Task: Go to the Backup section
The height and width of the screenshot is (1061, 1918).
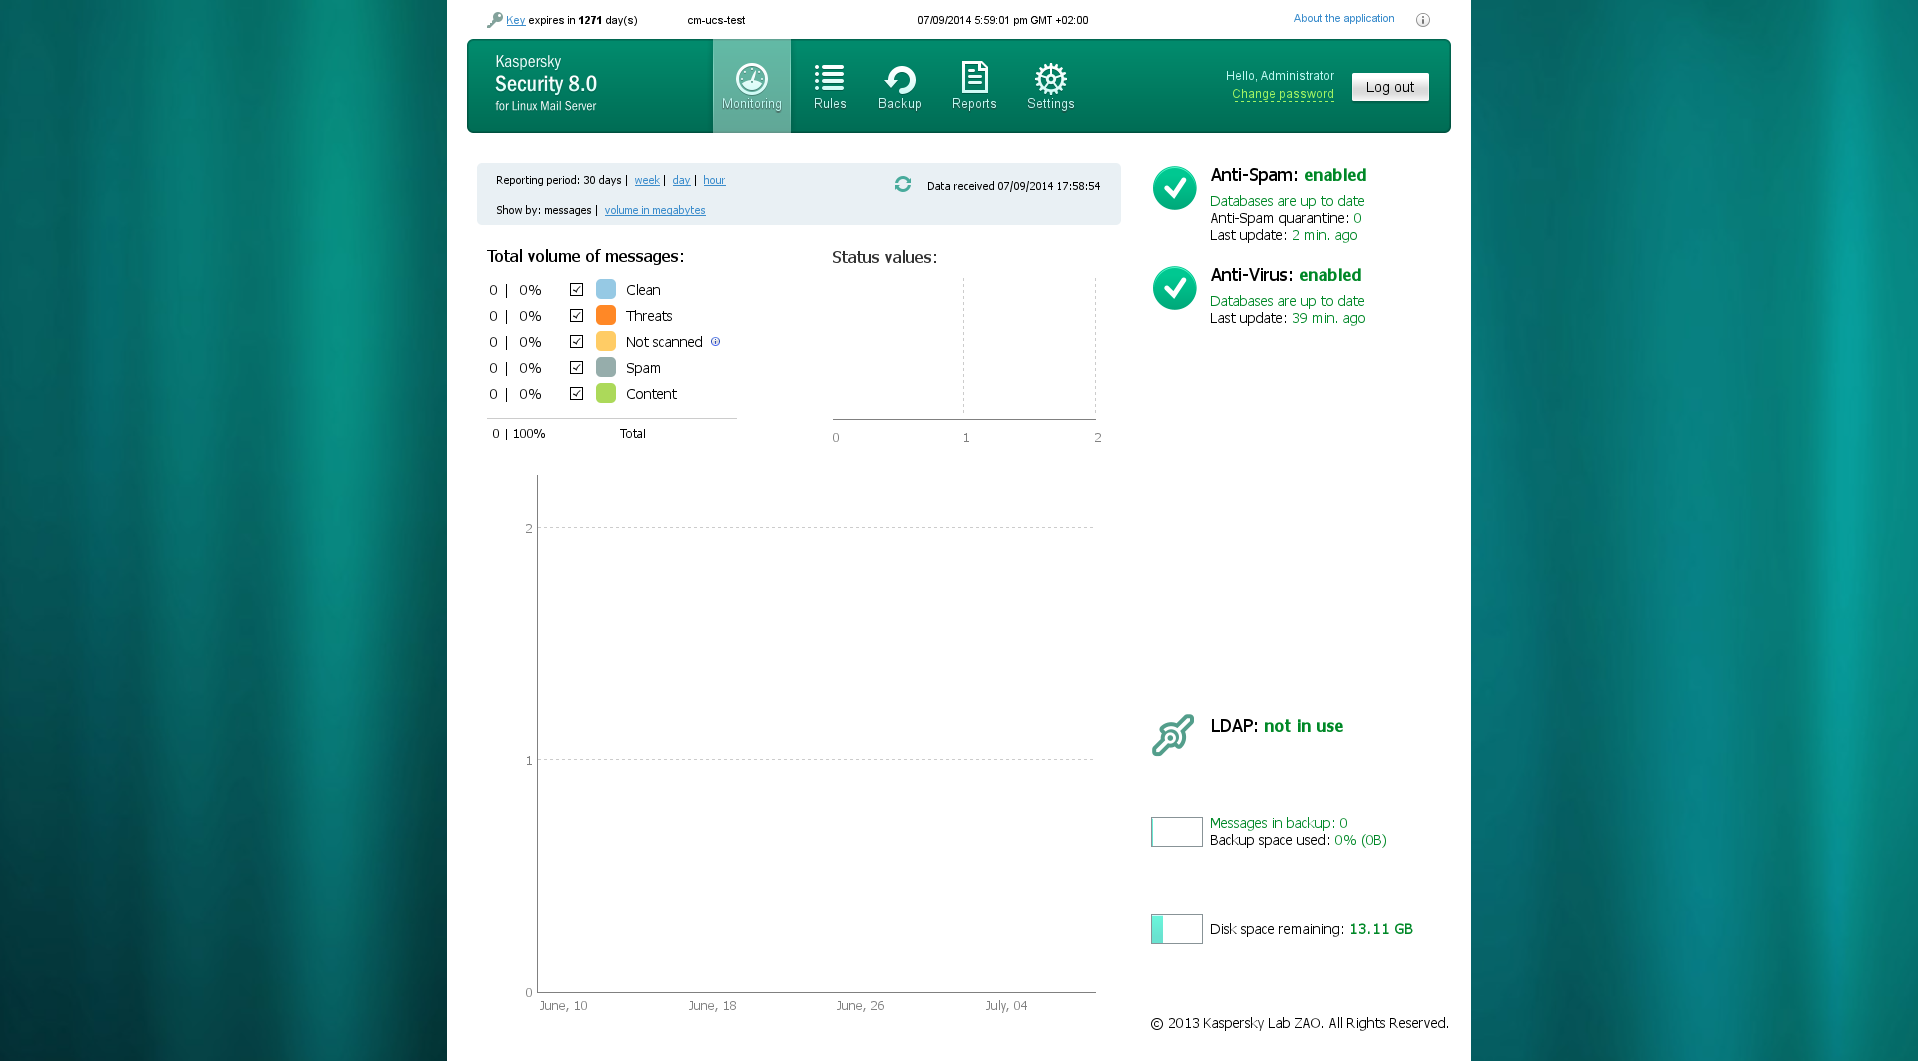Action: (899, 86)
